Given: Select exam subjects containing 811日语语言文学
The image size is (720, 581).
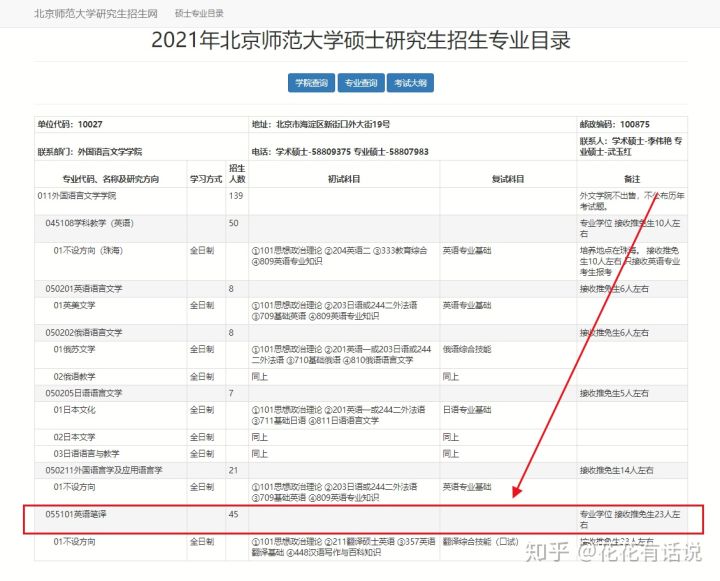Looking at the screenshot, I should (x=338, y=415).
